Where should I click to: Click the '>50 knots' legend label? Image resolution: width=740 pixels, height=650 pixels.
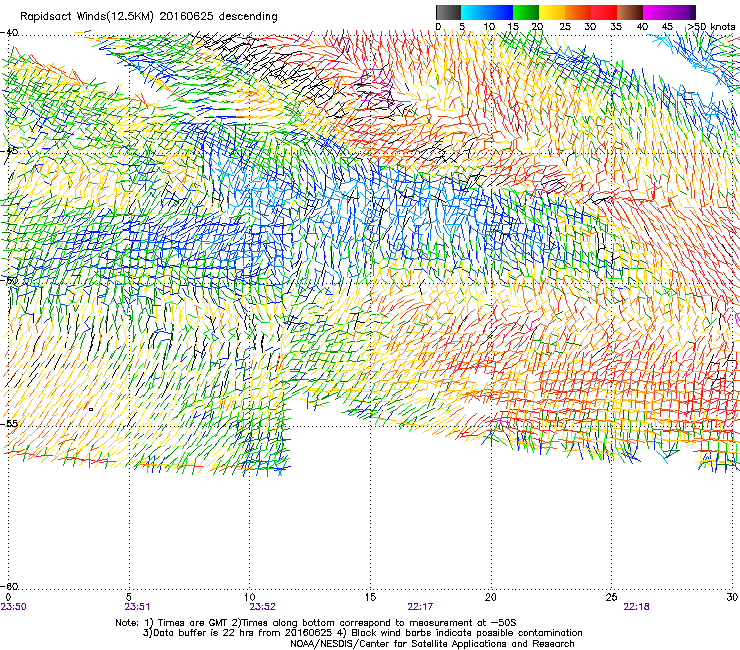pyautogui.click(x=712, y=27)
